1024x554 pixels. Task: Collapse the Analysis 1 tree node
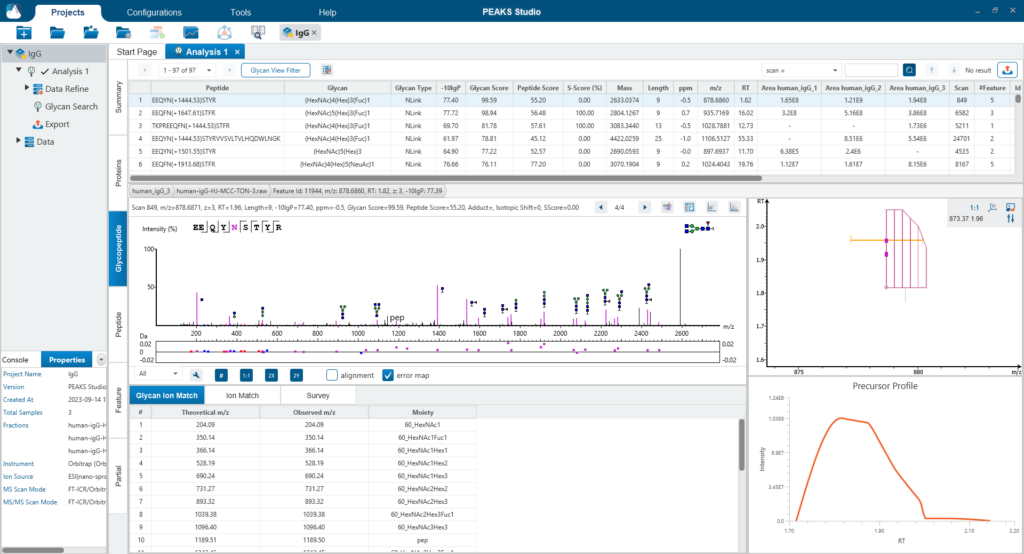tap(19, 70)
